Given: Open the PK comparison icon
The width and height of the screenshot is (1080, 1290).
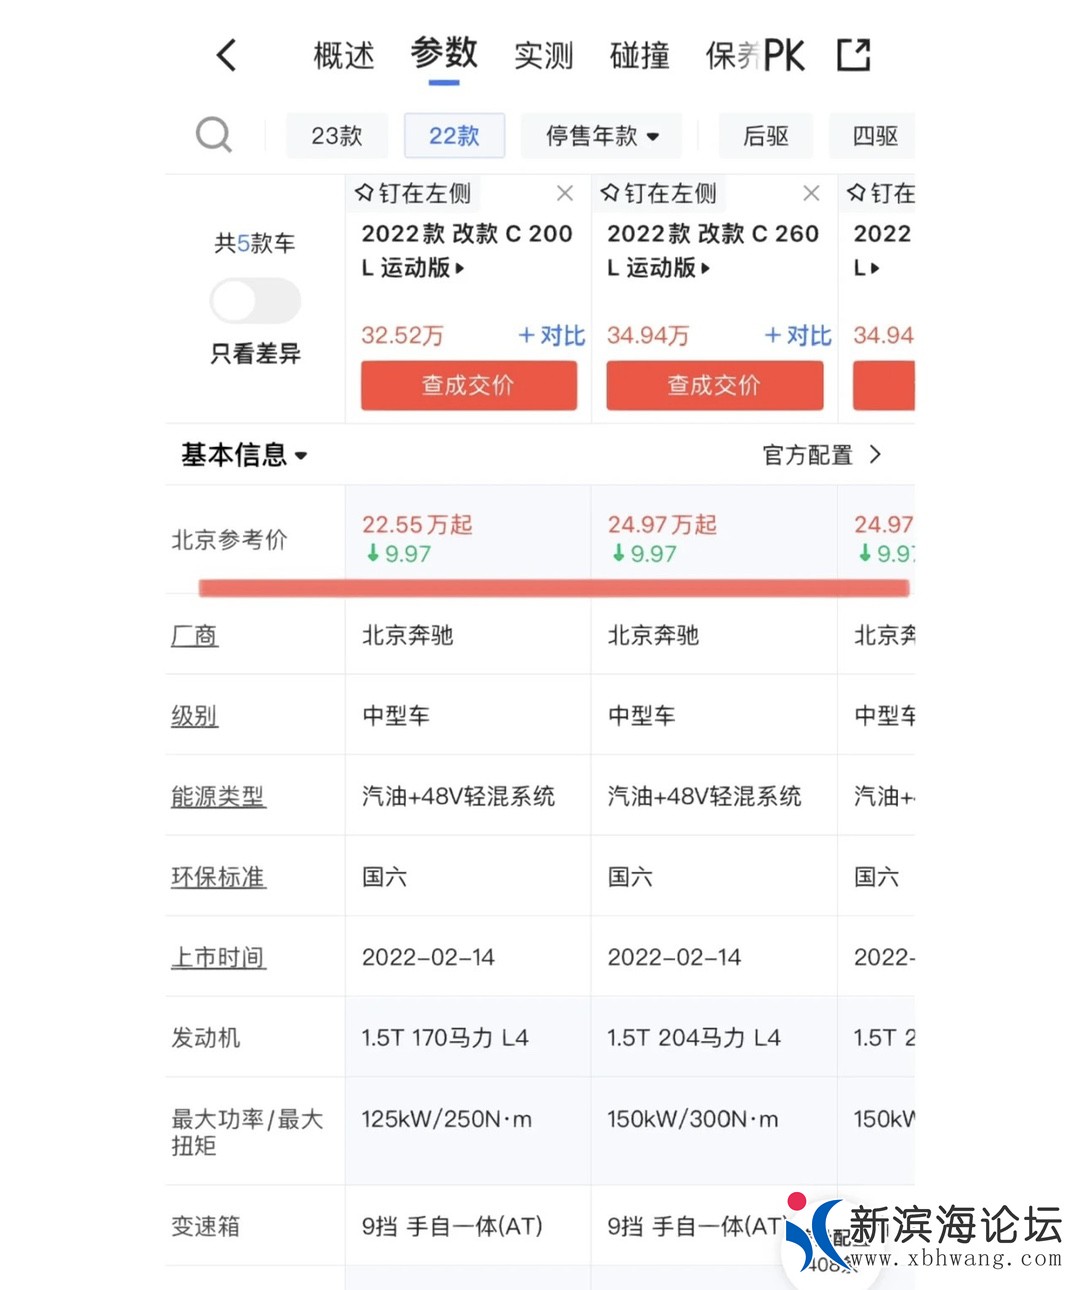Looking at the screenshot, I should point(784,56).
